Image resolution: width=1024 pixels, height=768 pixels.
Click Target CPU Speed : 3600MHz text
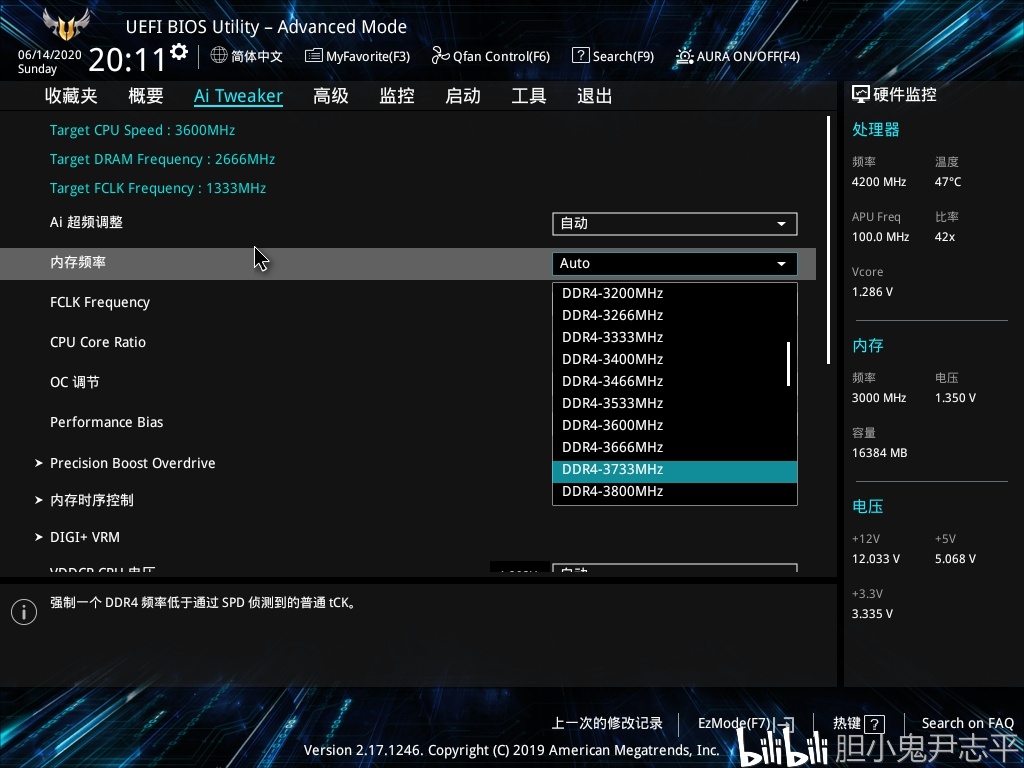click(142, 130)
